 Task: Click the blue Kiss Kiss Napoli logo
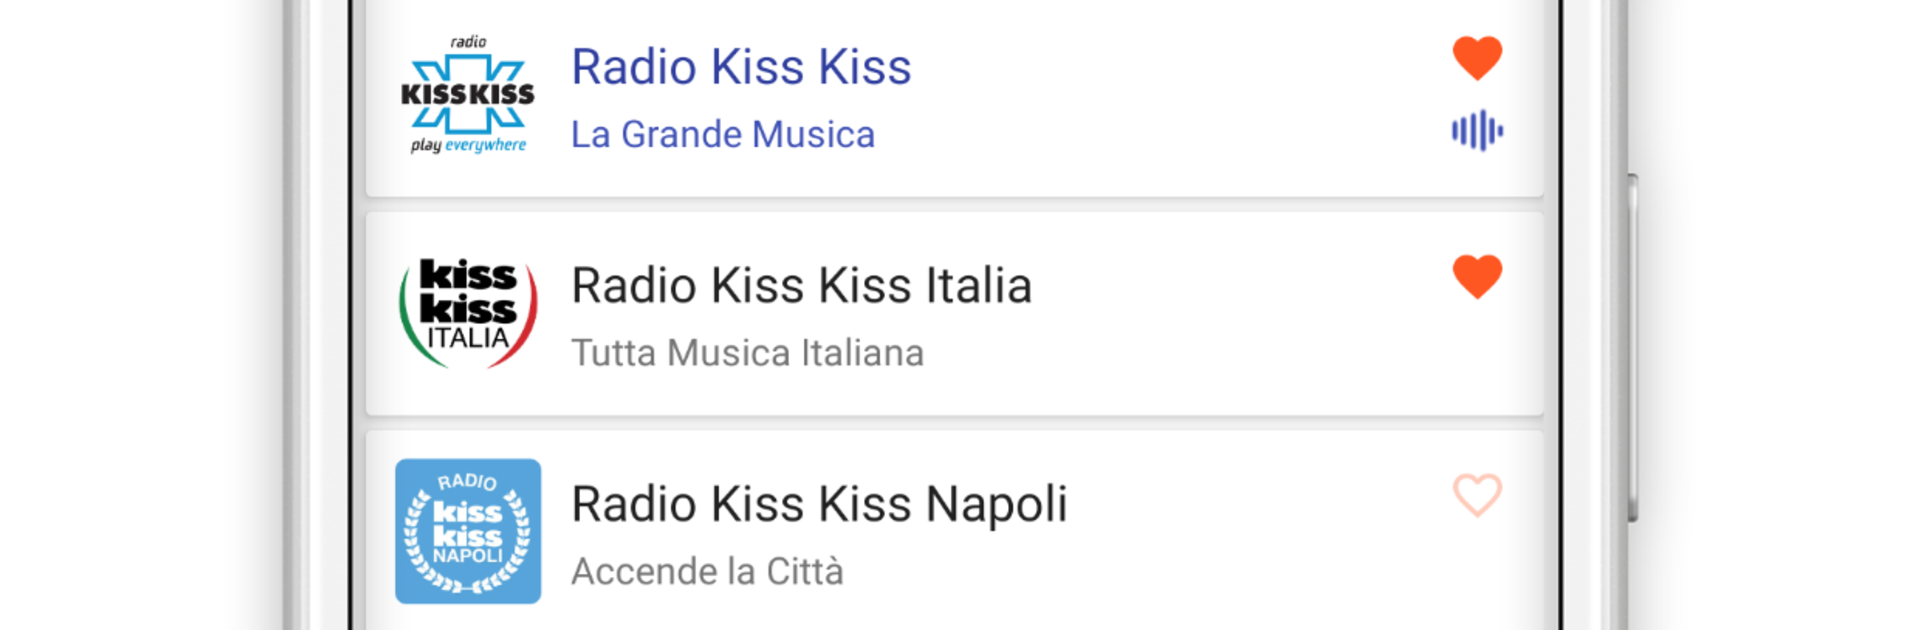coord(468,531)
